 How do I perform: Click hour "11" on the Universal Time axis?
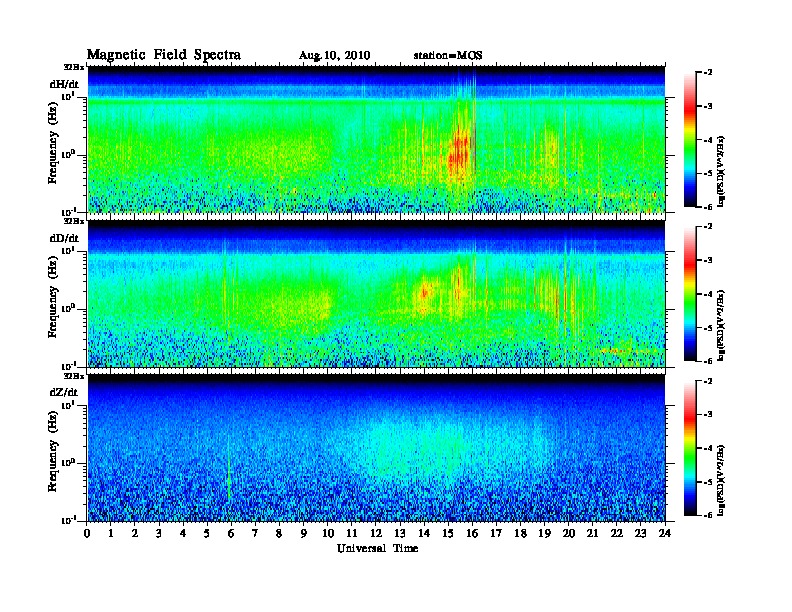tap(352, 533)
